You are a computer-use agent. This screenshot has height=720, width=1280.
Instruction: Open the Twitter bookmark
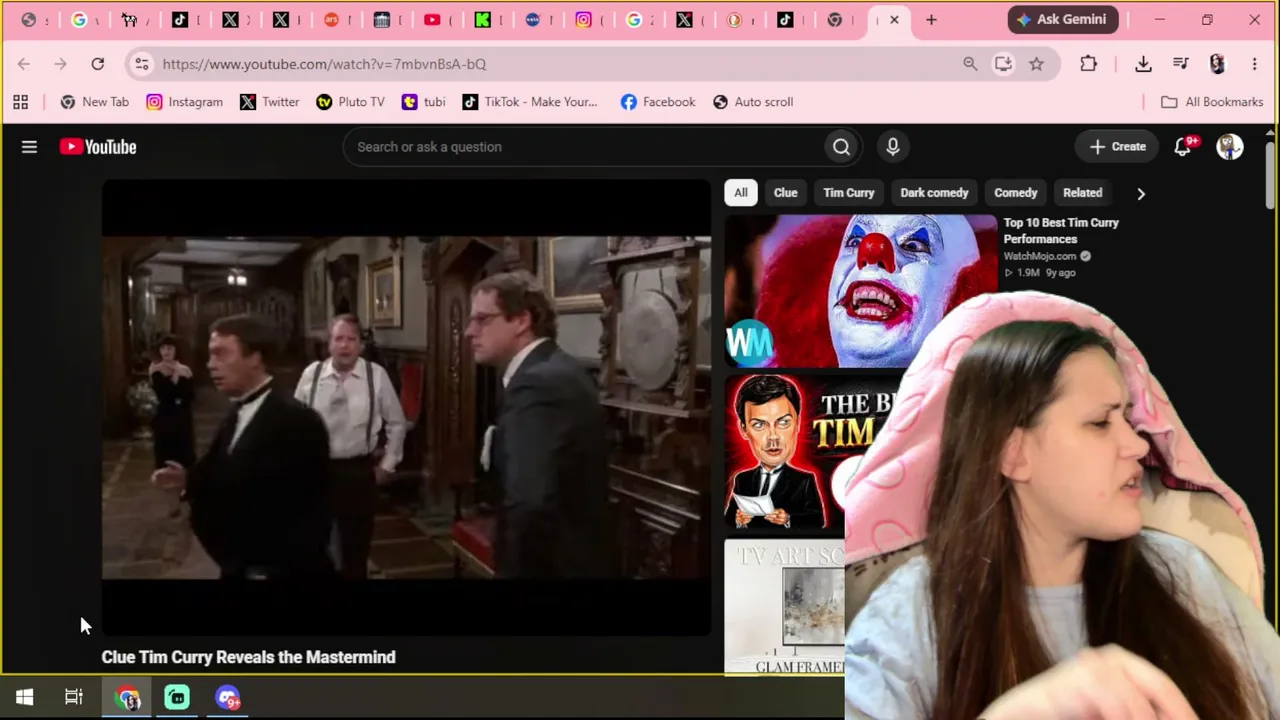270,102
